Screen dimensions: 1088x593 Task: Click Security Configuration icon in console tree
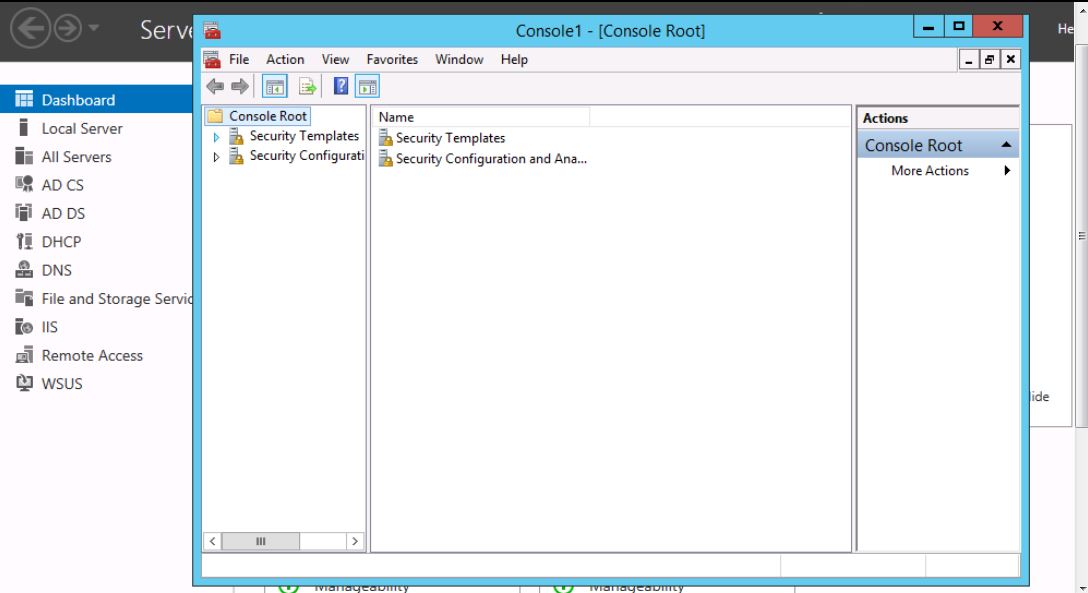237,157
